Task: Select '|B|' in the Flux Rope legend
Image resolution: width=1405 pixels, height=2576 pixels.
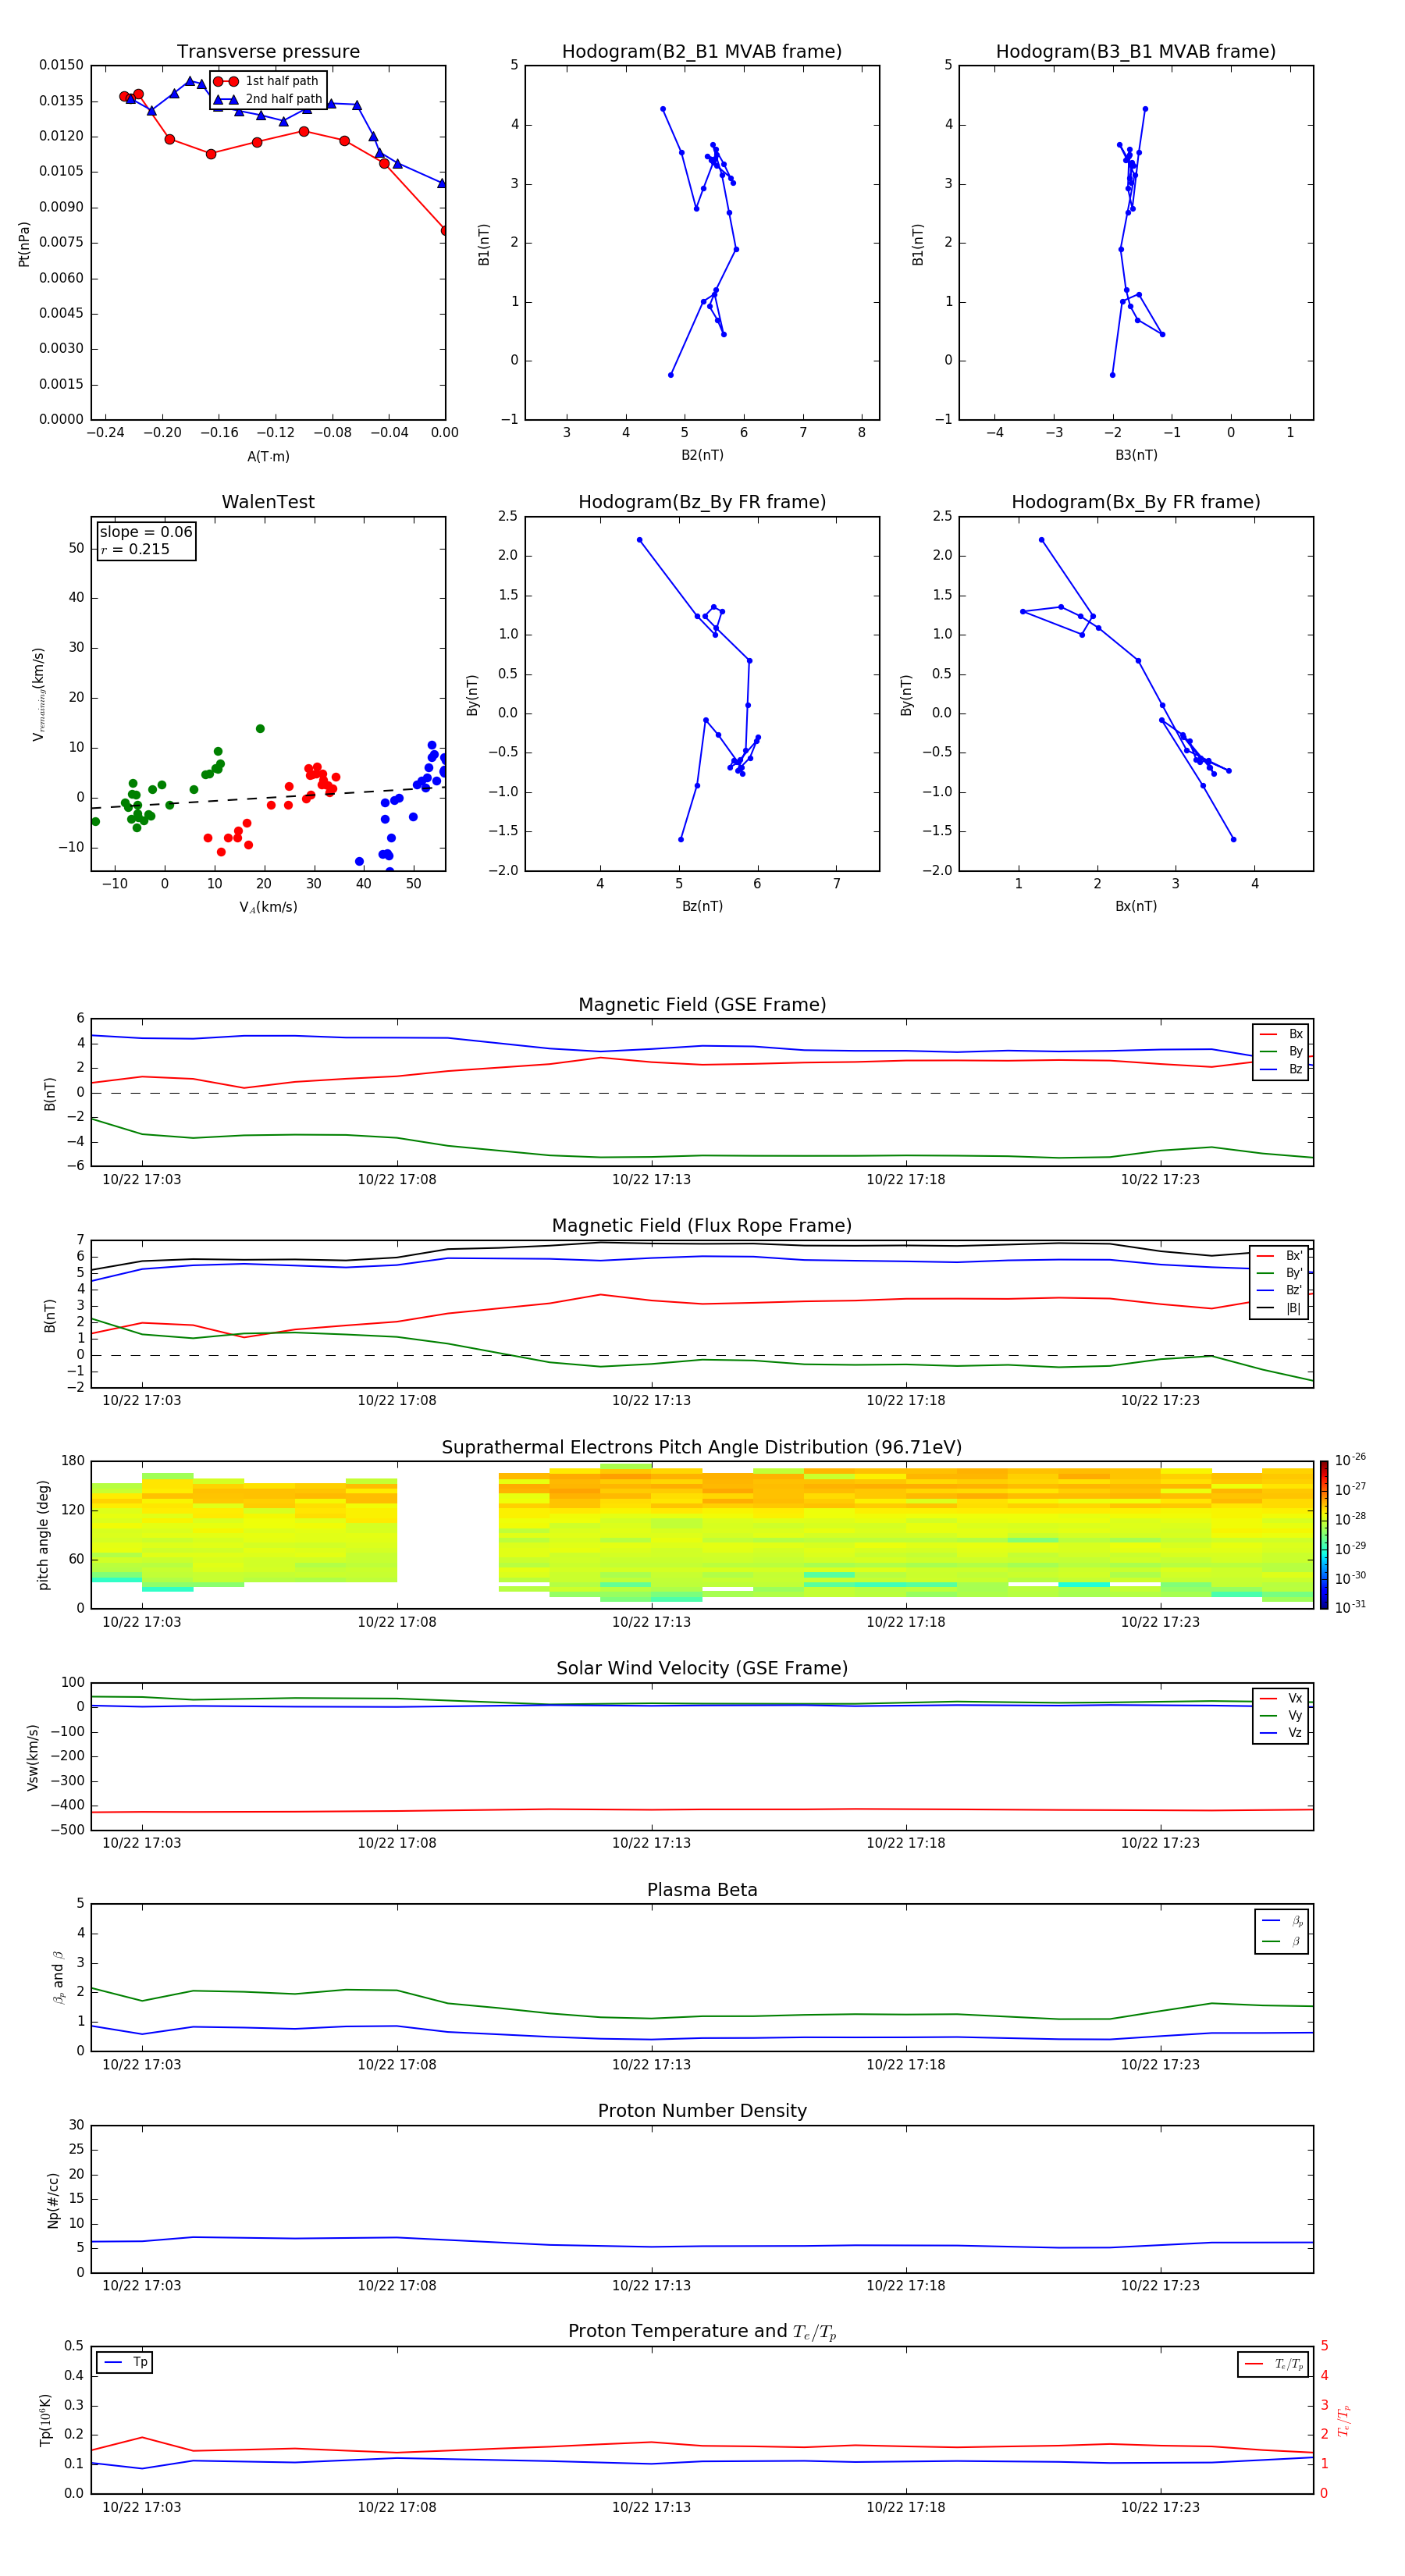Action: tap(1280, 1308)
